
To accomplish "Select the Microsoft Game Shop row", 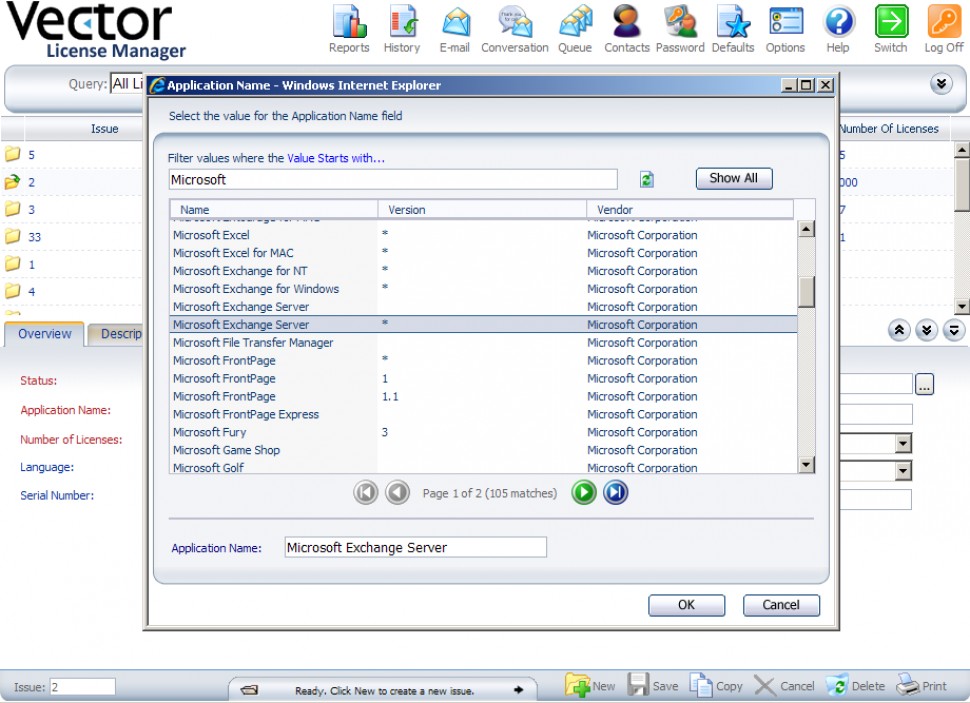I will 483,451.
